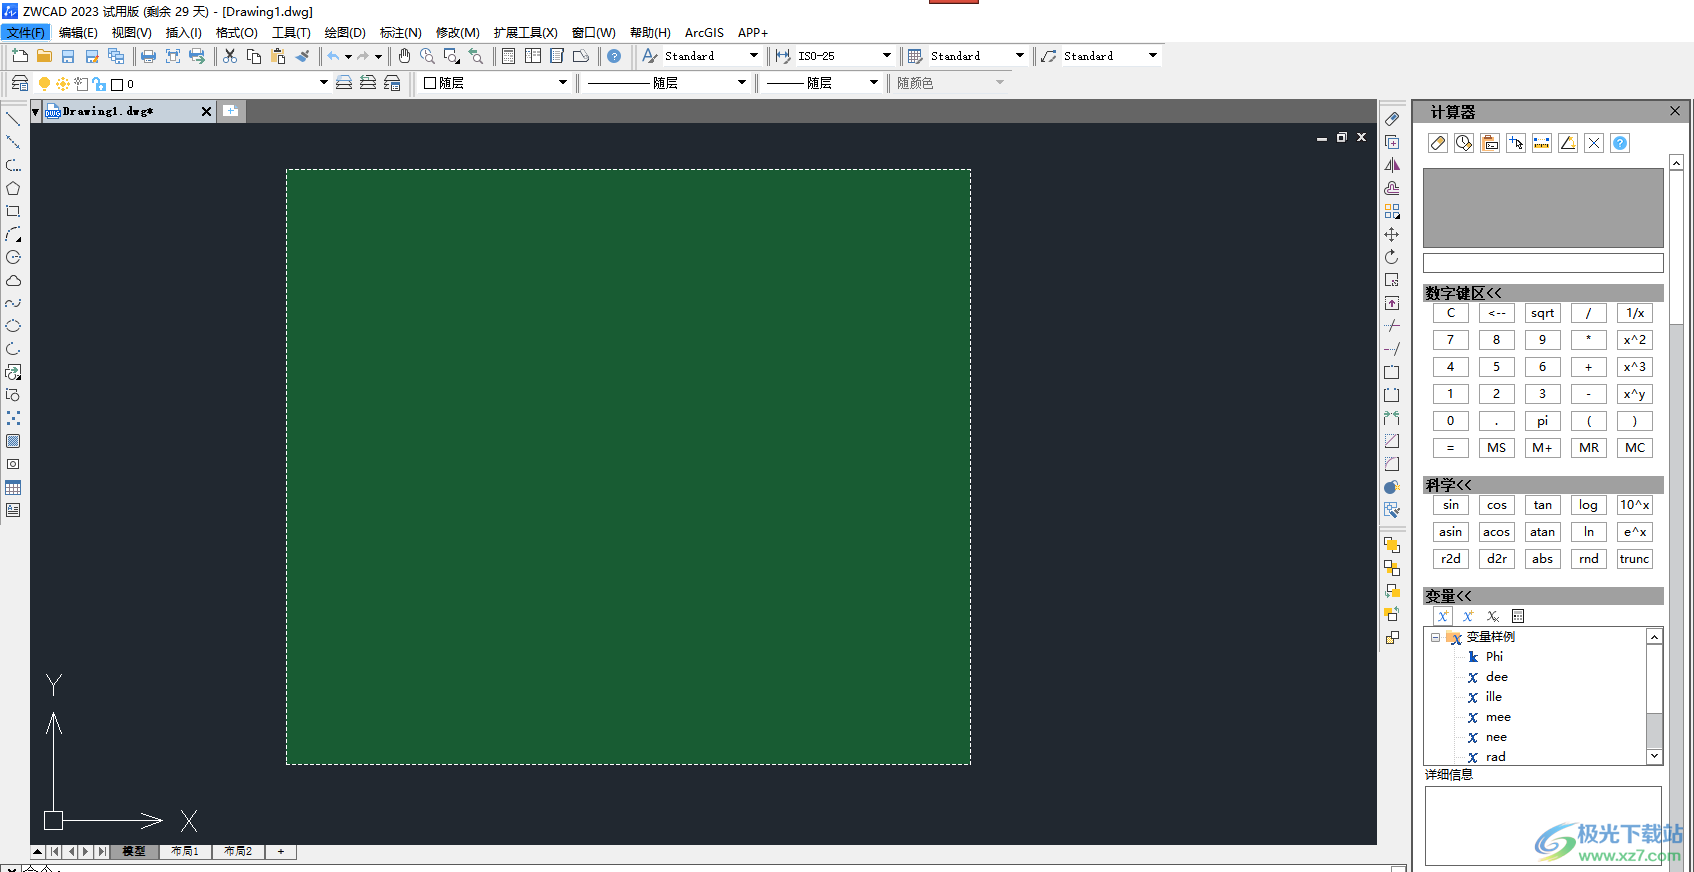1694x872 pixels.
Task: Click the MS memory store button
Action: click(1497, 448)
